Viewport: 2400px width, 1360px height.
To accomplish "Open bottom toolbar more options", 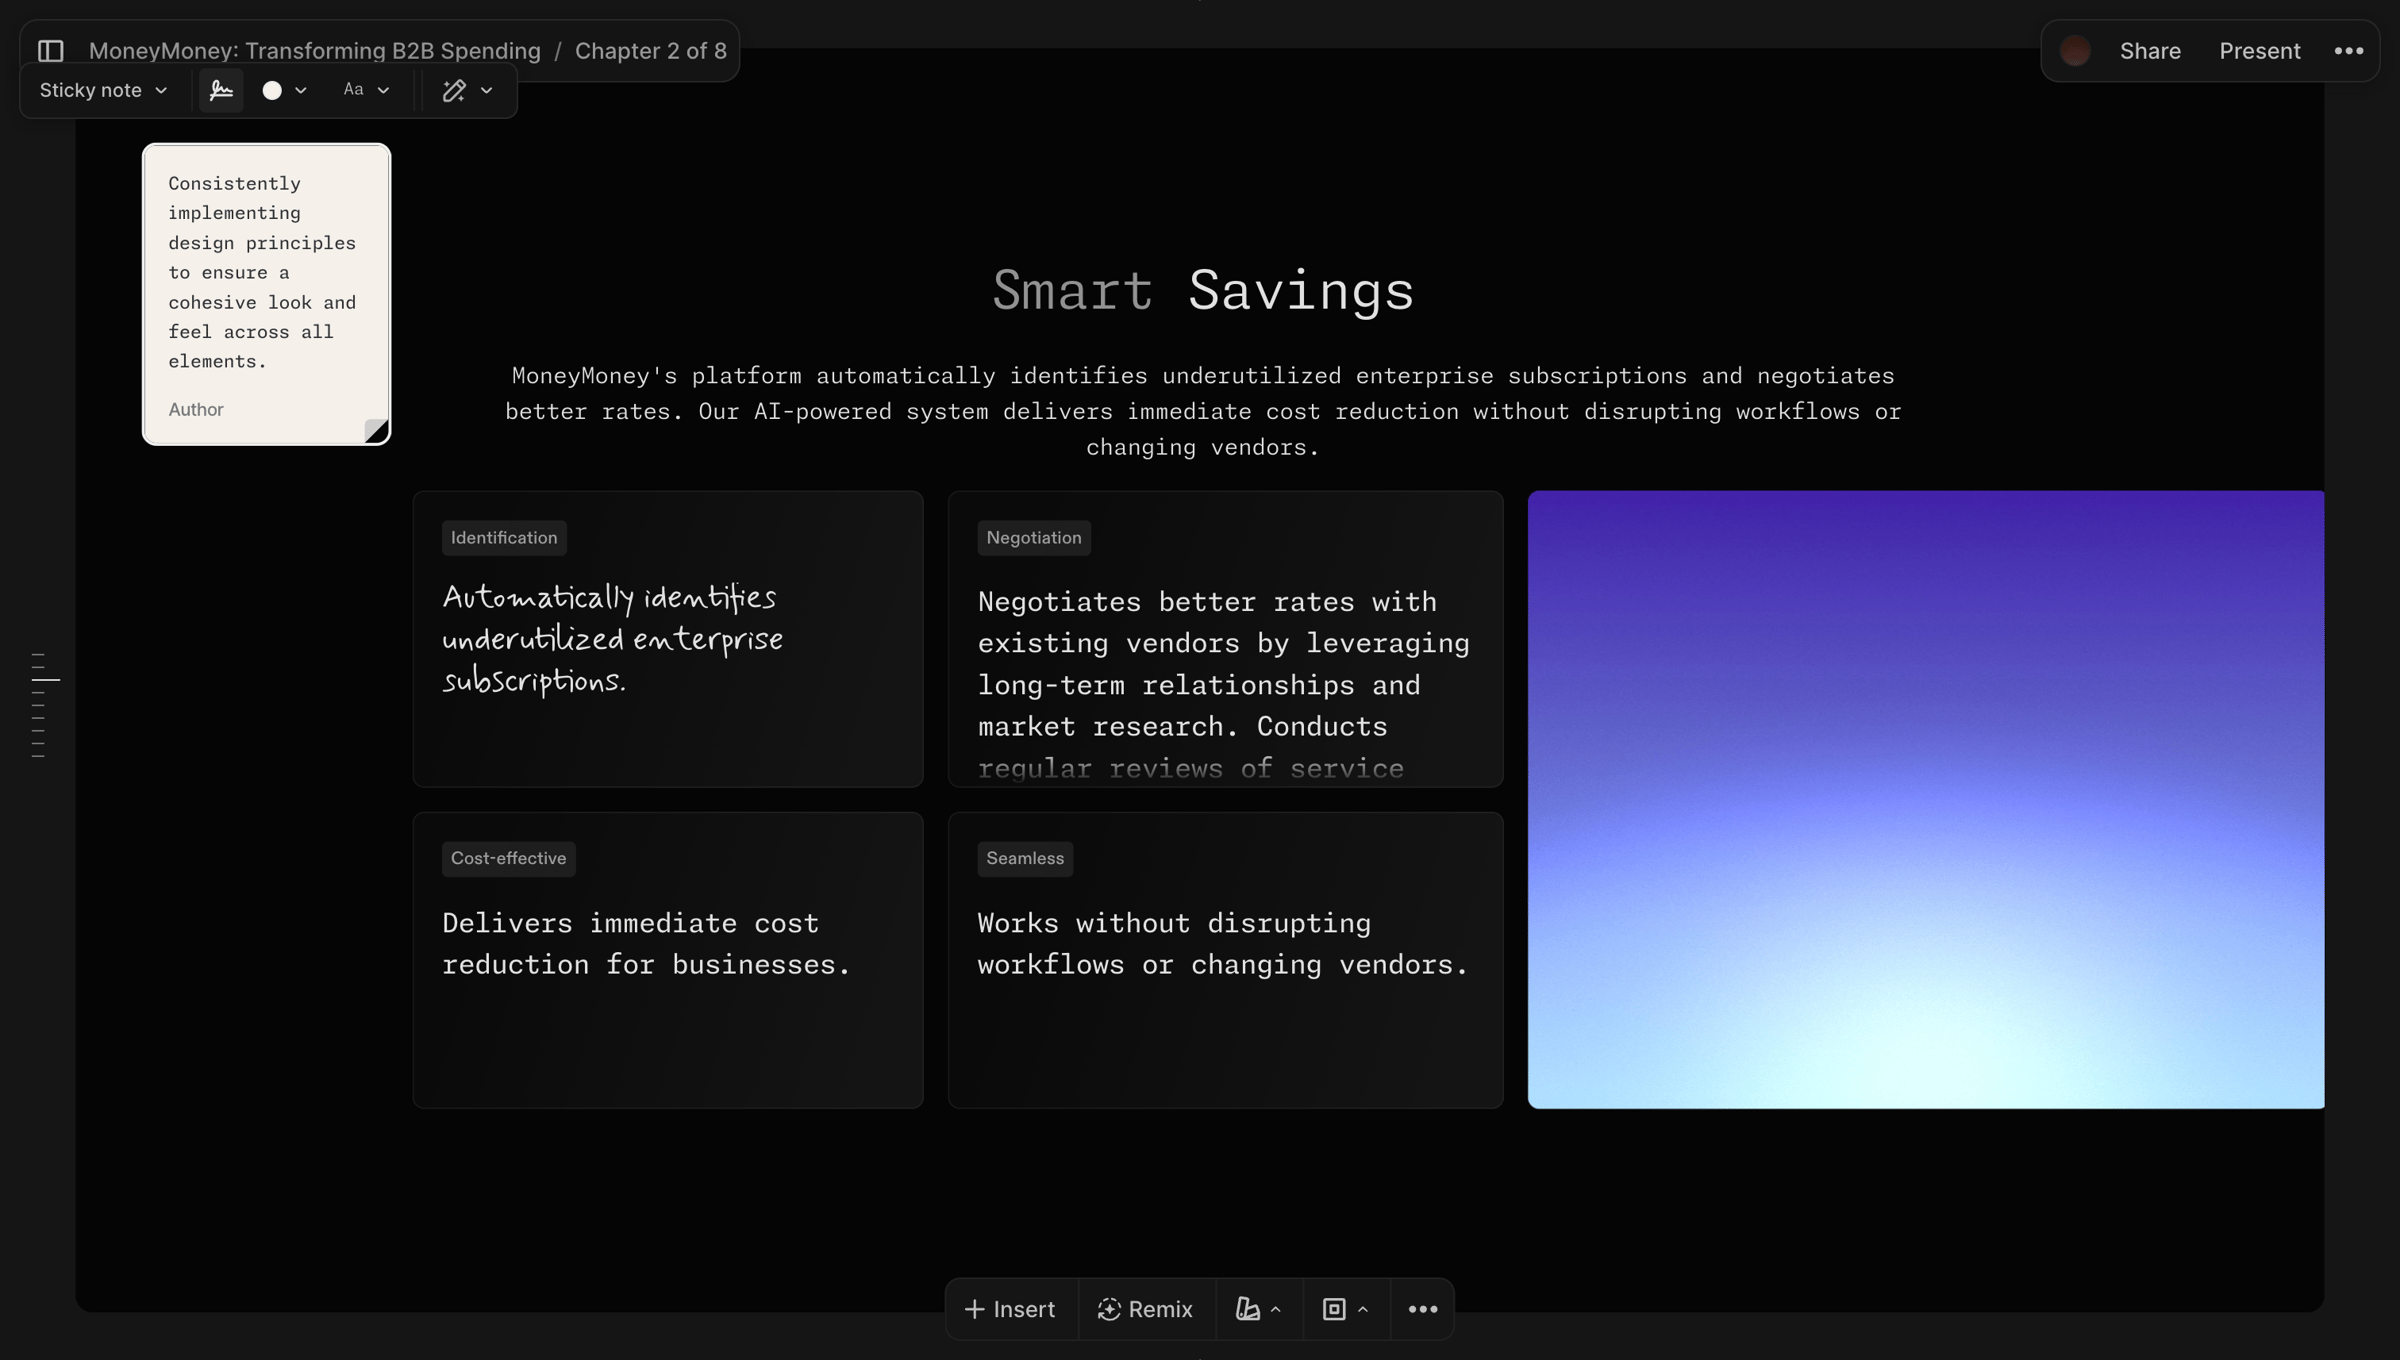I will 1422,1309.
